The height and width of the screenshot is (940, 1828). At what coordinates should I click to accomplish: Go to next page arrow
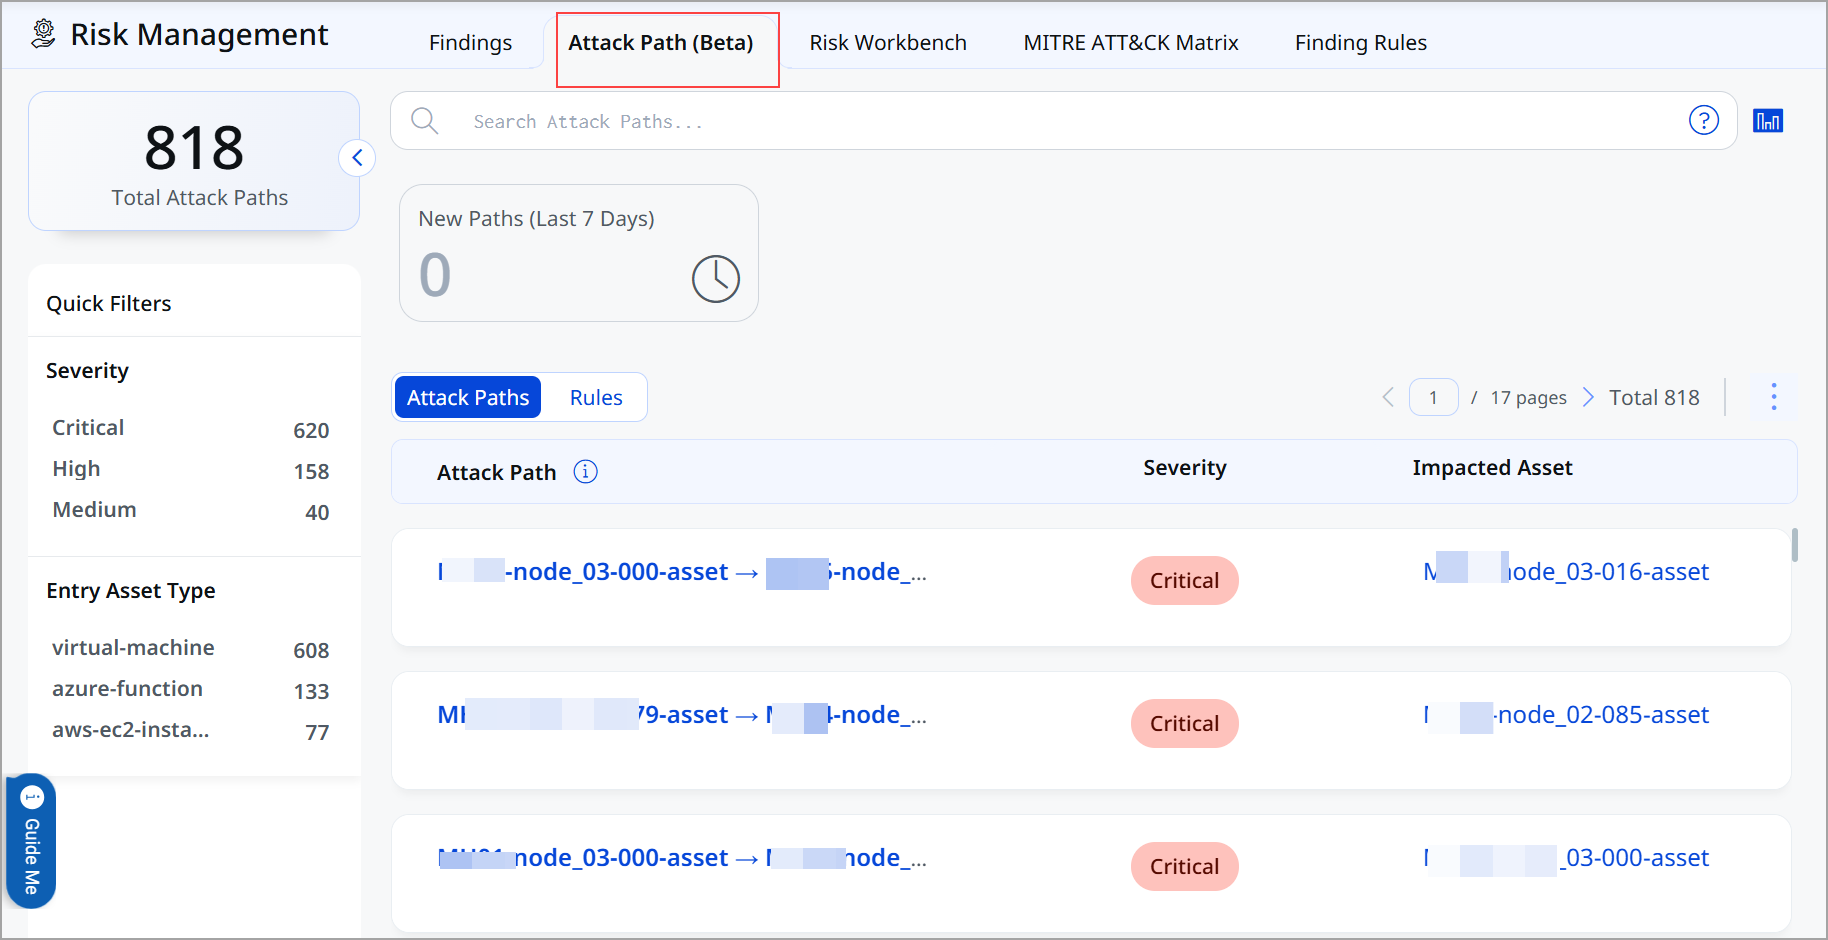pyautogui.click(x=1588, y=397)
